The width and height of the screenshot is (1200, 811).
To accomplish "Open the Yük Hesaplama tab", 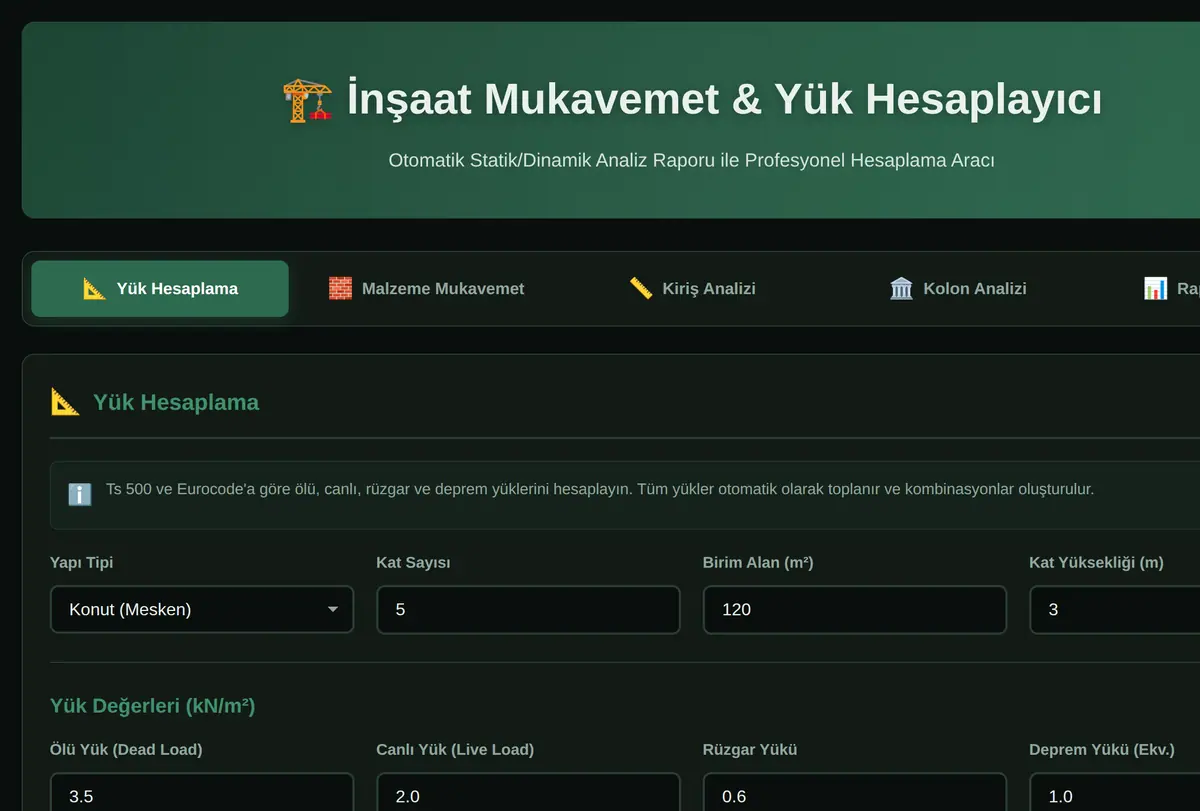I will coord(160,289).
